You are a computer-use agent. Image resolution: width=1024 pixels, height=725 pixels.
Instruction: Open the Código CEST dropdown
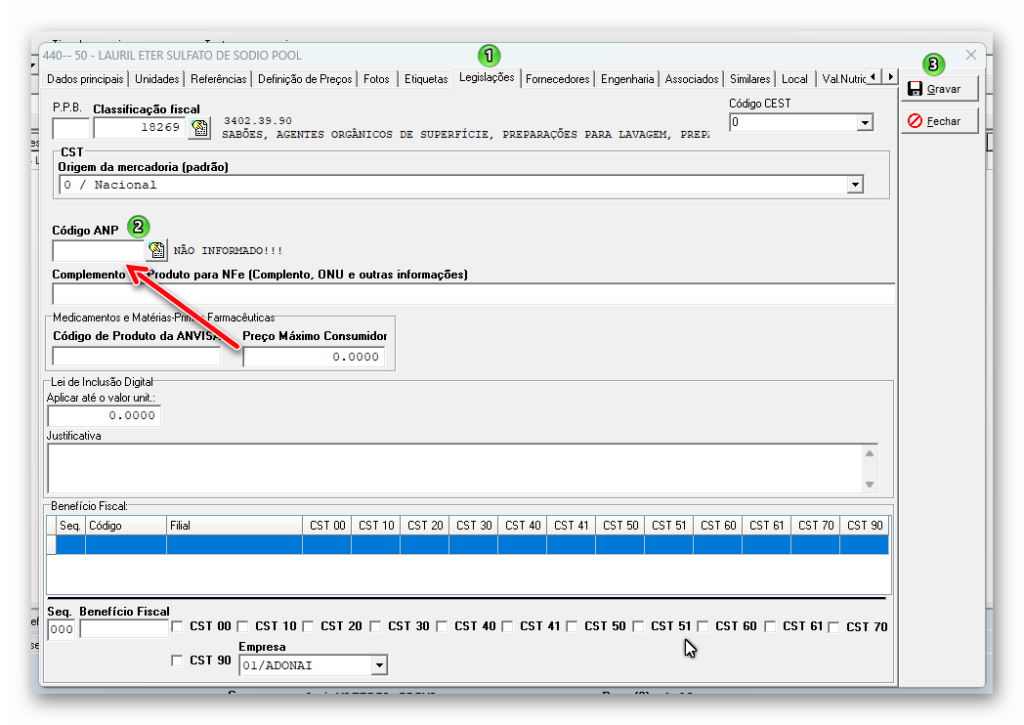[x=864, y=123]
